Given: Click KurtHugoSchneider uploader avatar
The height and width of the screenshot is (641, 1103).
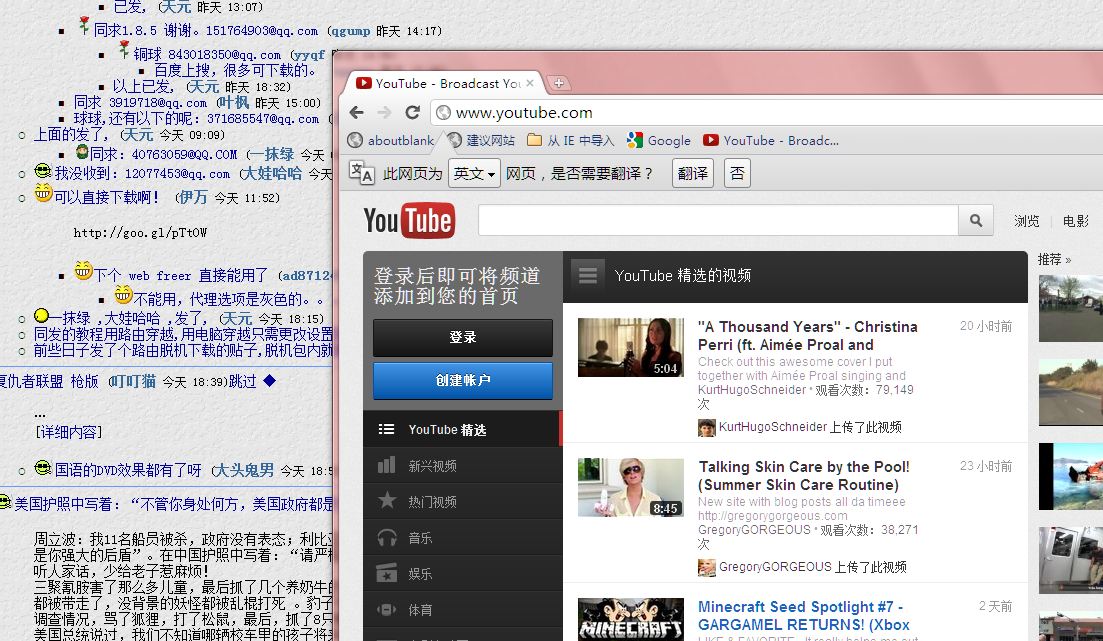Looking at the screenshot, I should pyautogui.click(x=706, y=427).
